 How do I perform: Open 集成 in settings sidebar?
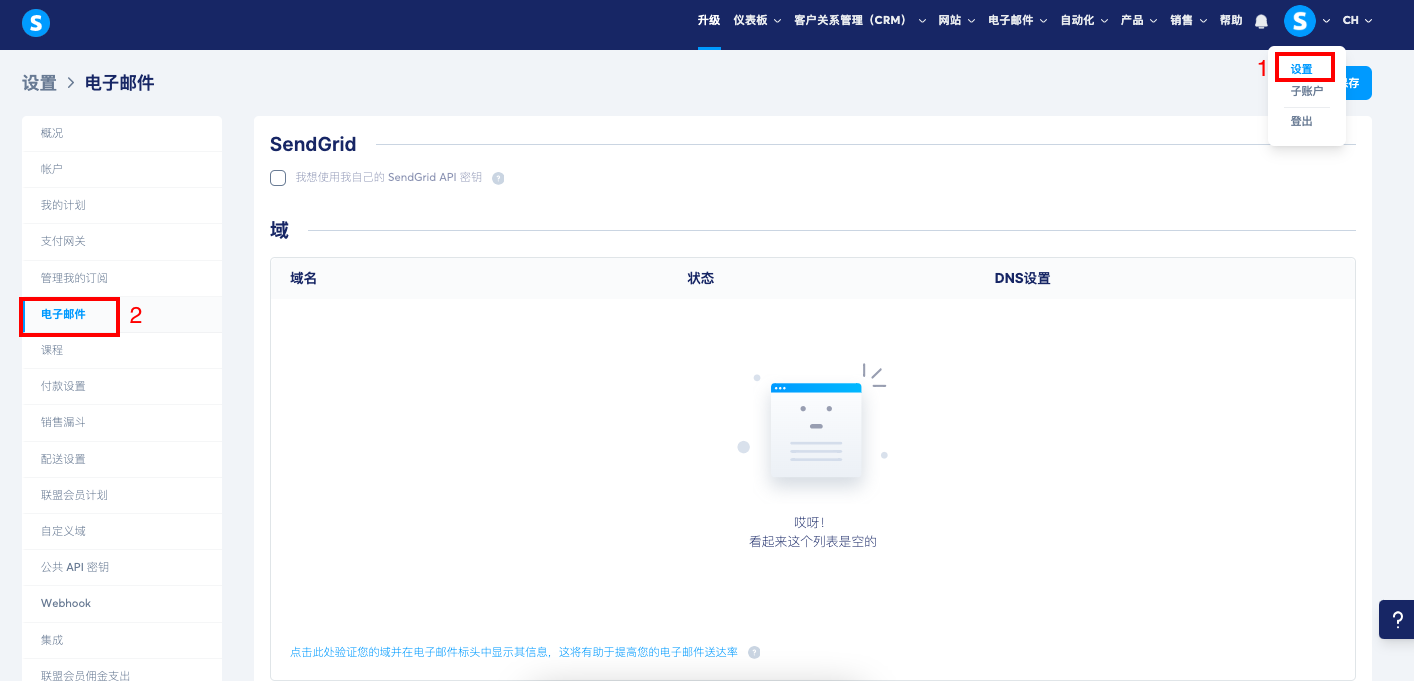(122, 639)
